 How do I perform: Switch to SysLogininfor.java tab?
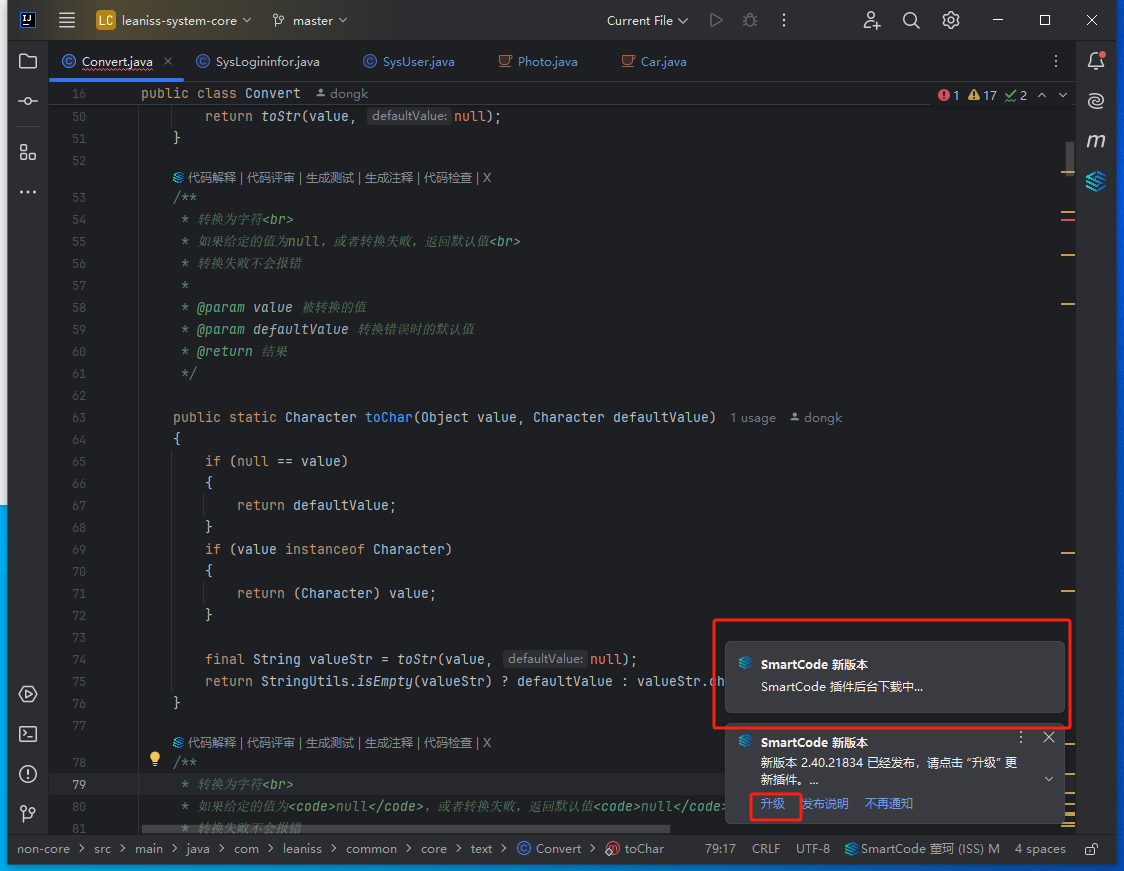(x=258, y=62)
